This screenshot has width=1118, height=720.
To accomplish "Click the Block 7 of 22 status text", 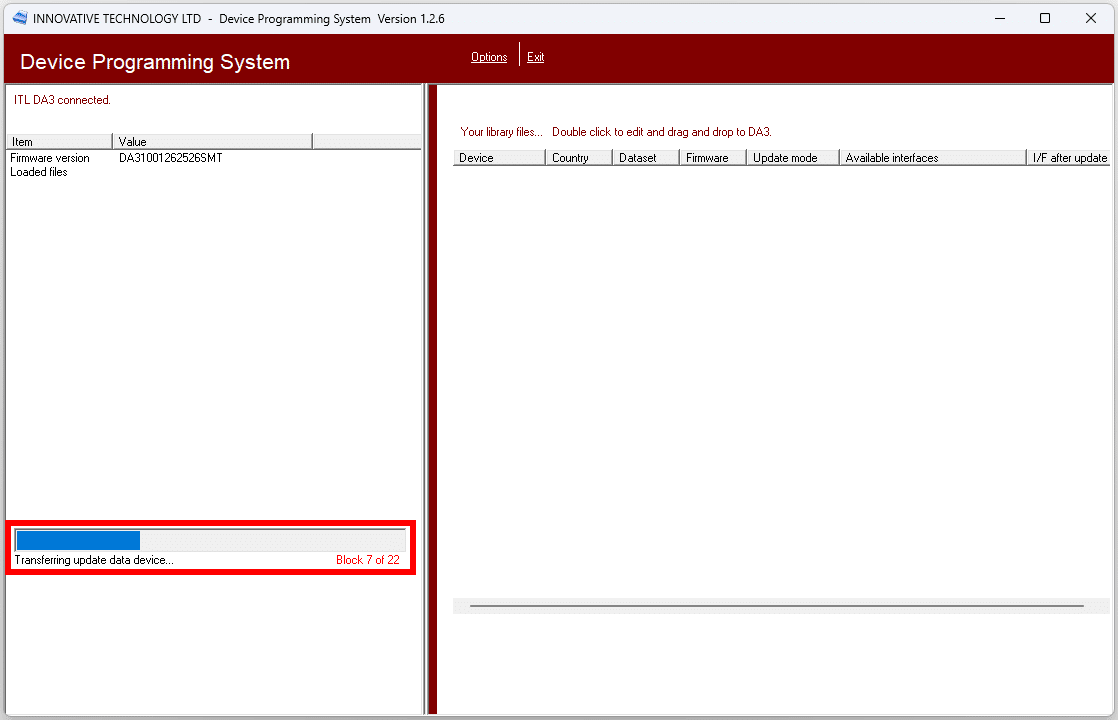I will coord(367,560).
